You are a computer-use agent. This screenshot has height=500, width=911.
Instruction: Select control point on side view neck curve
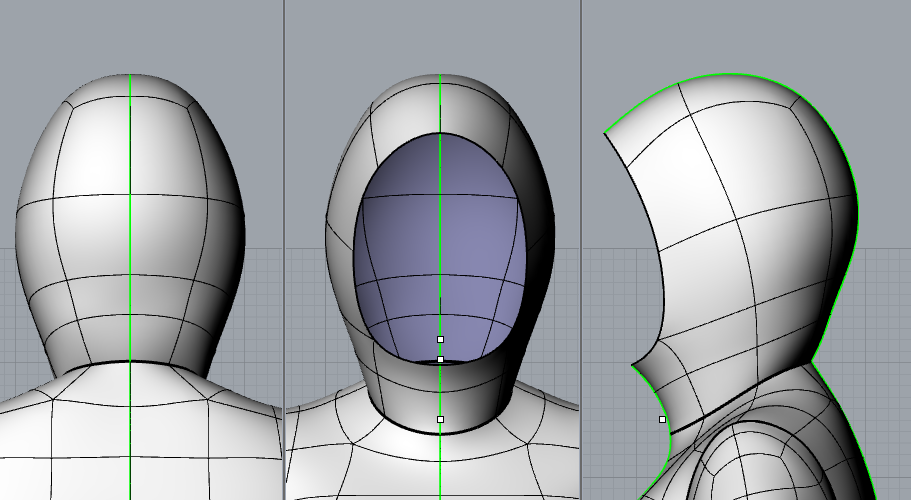[x=662, y=420]
